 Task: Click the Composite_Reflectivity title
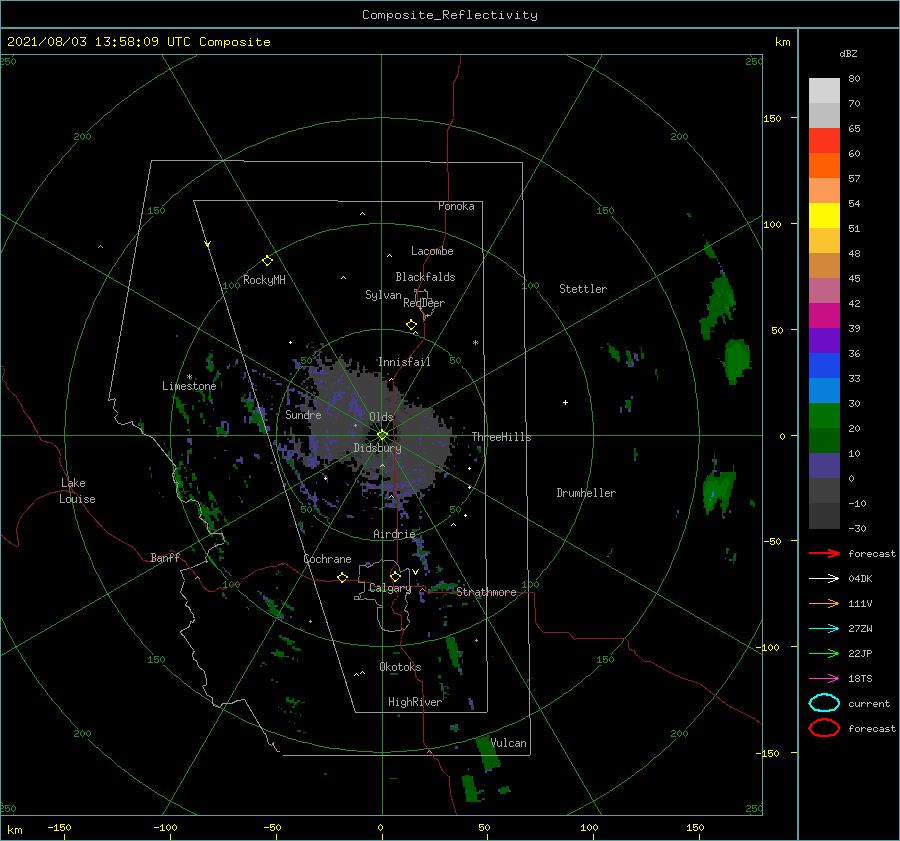tap(450, 15)
